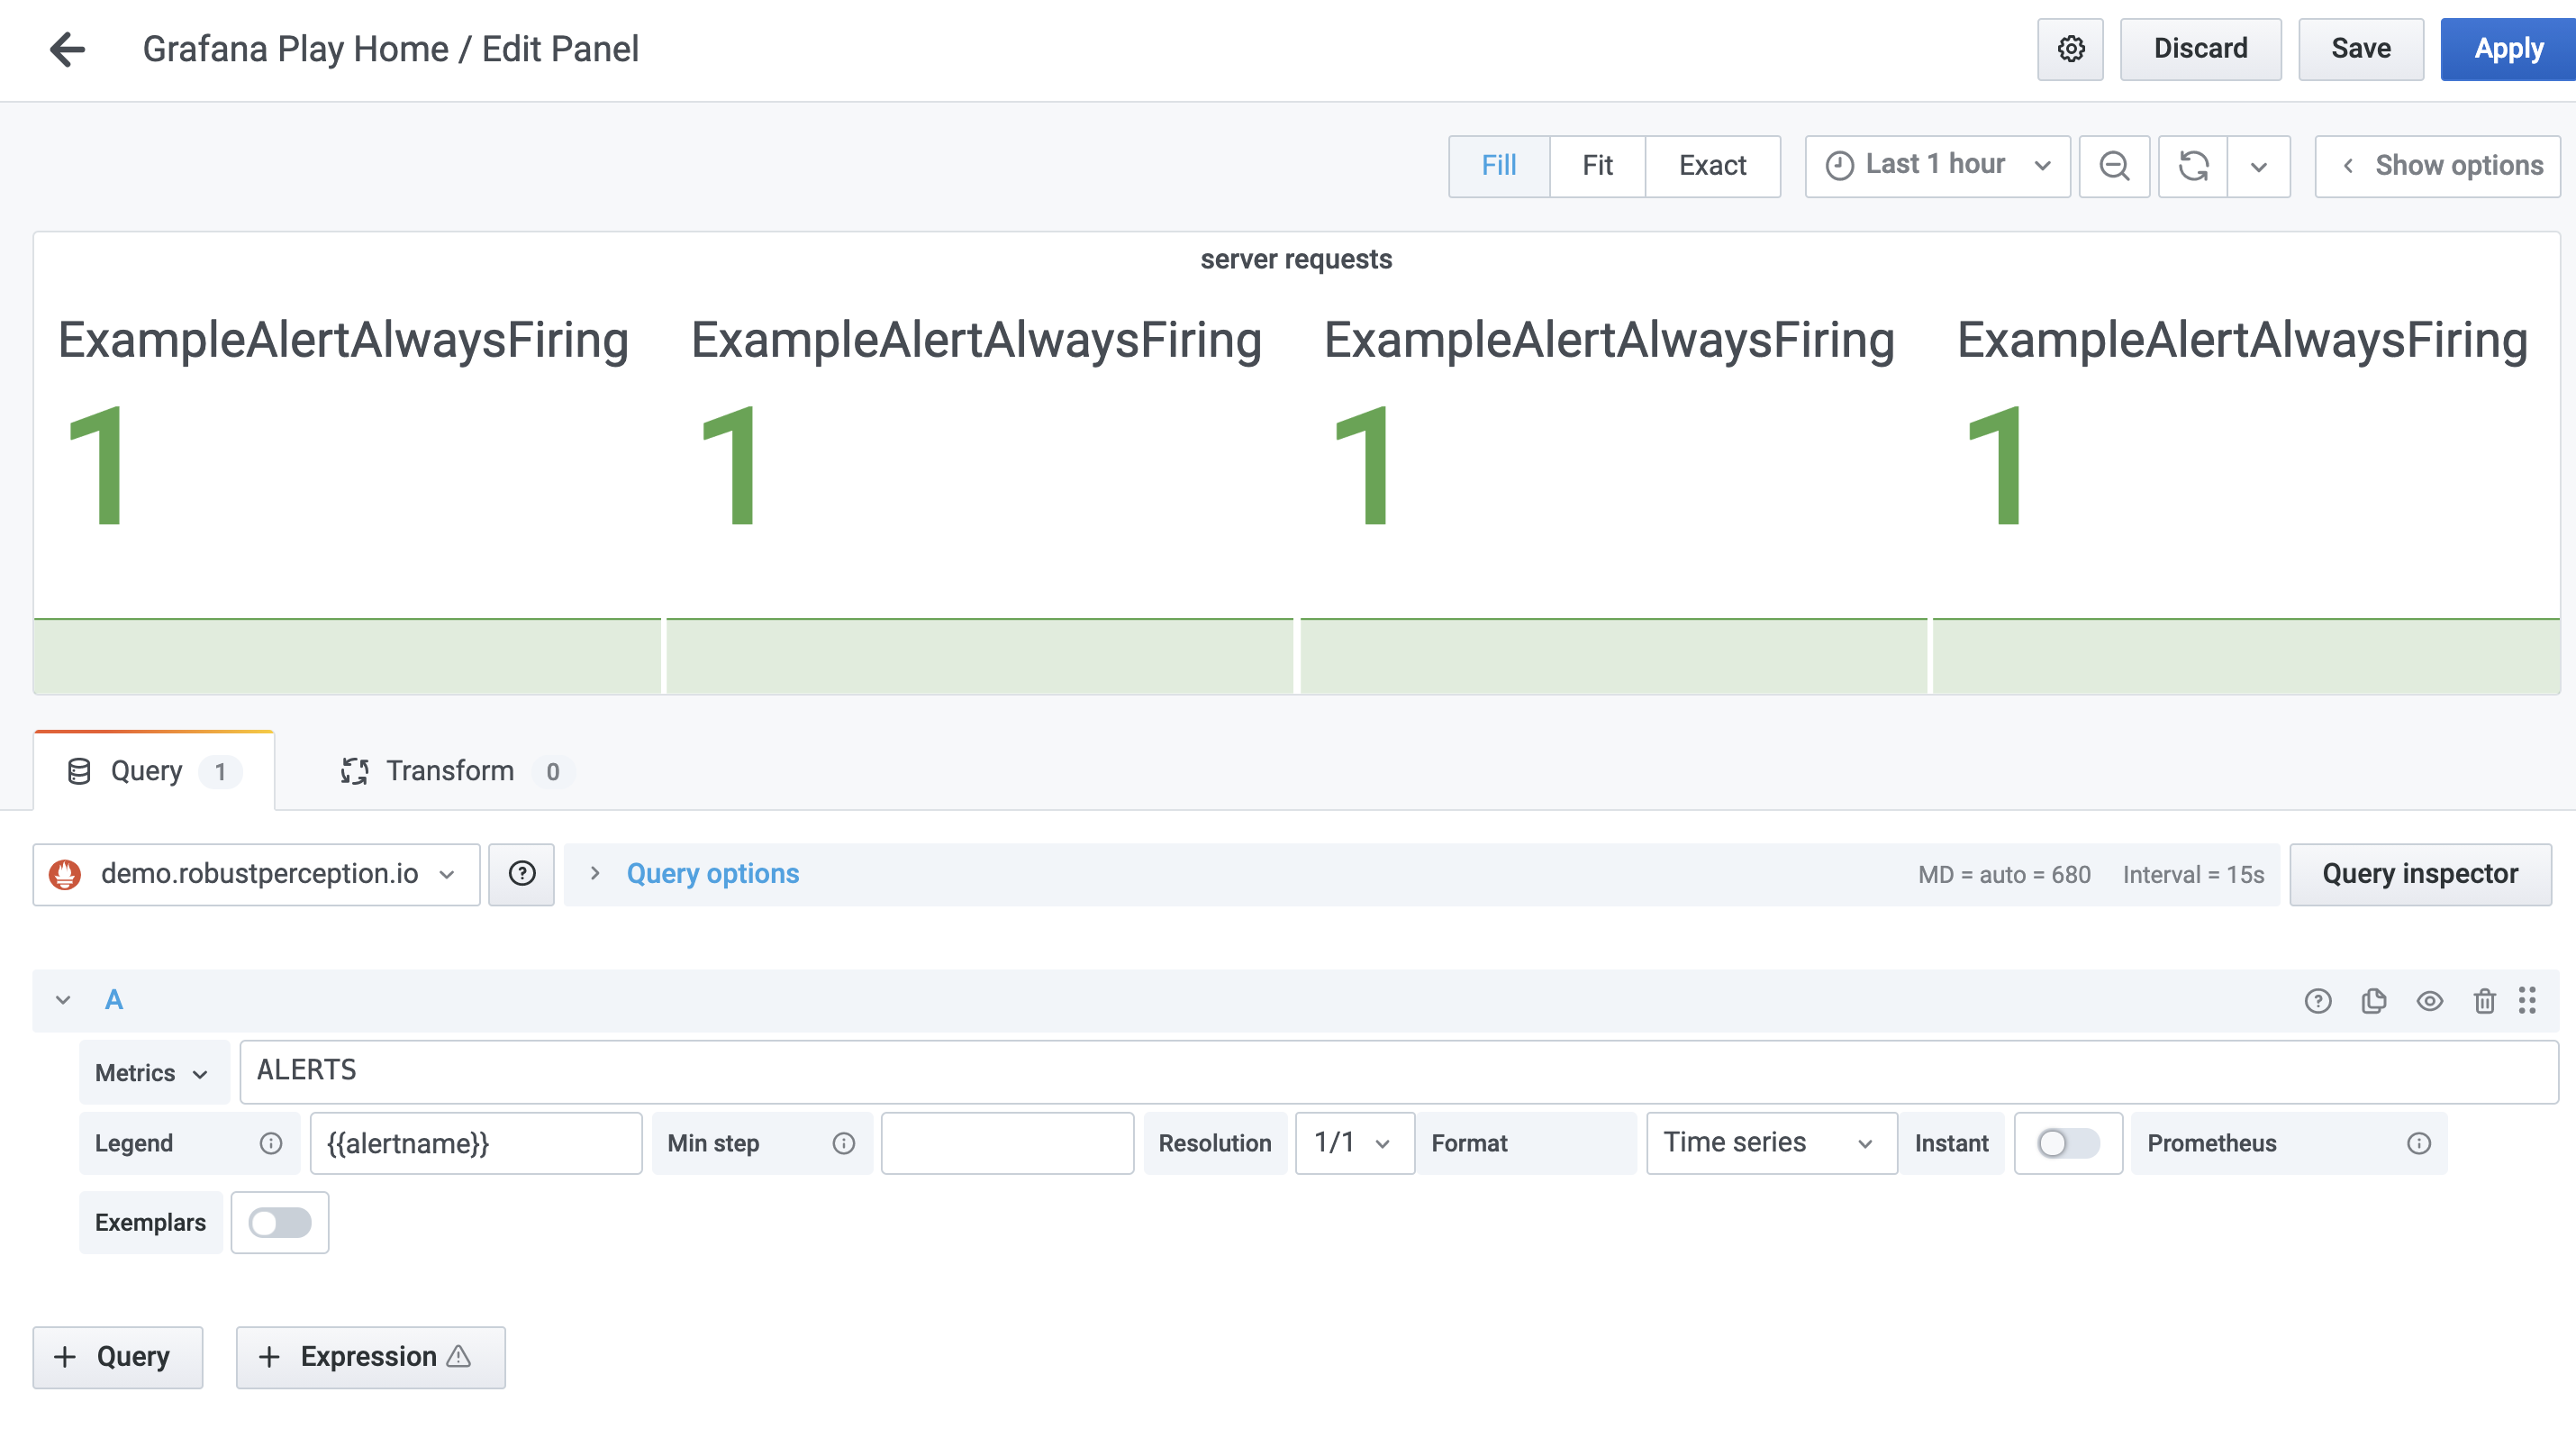
Task: Open data source help icon
Action: 521,875
